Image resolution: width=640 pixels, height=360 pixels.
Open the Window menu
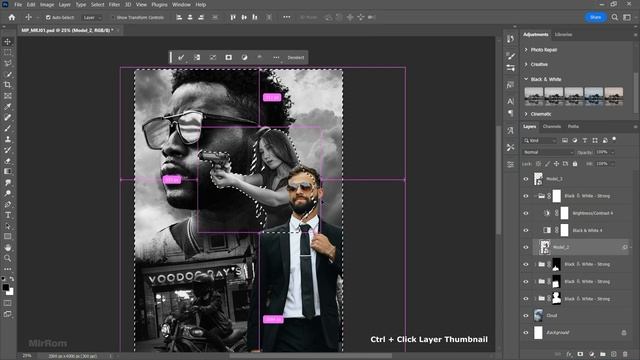[181, 5]
